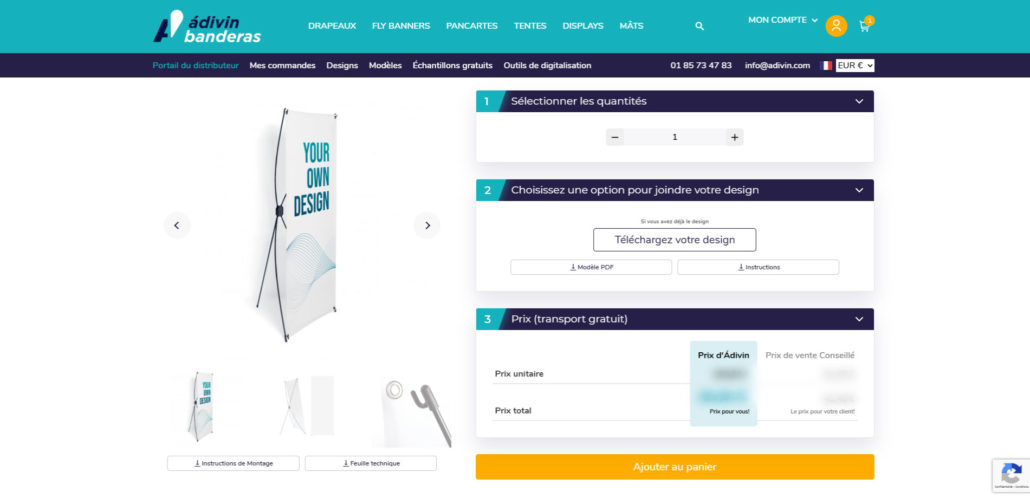
Task: Increase quantity with plus button
Action: pos(734,137)
